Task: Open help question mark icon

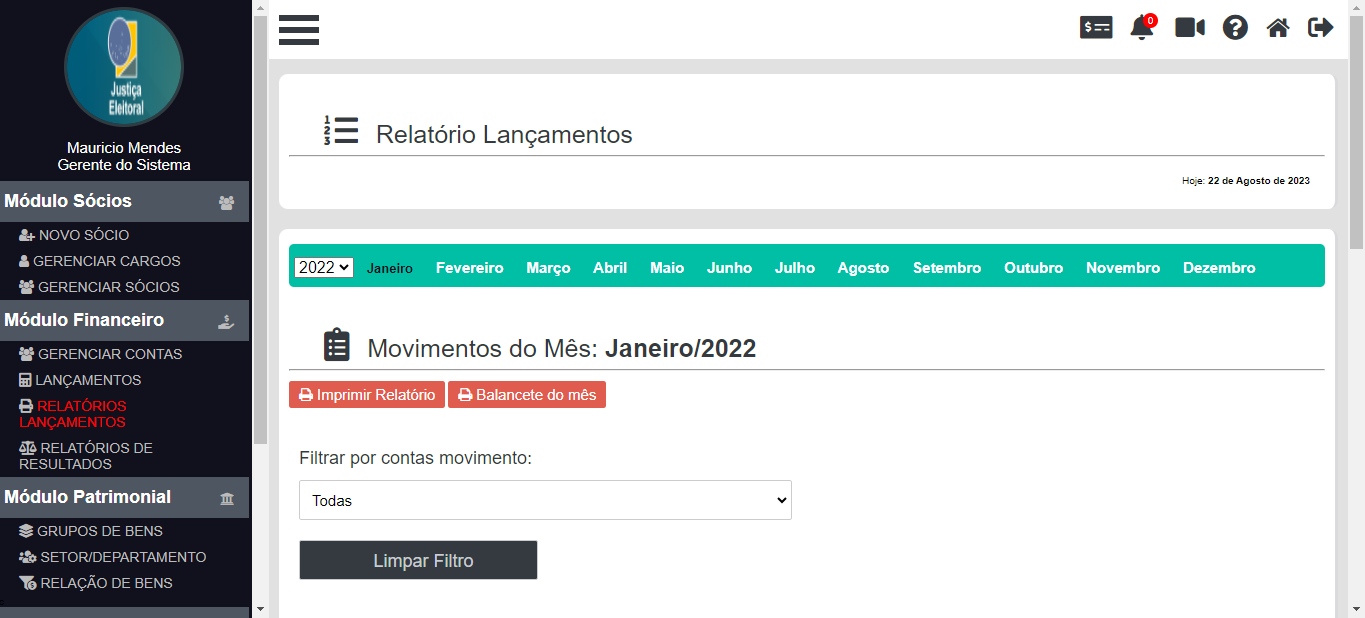Action: click(x=1235, y=28)
